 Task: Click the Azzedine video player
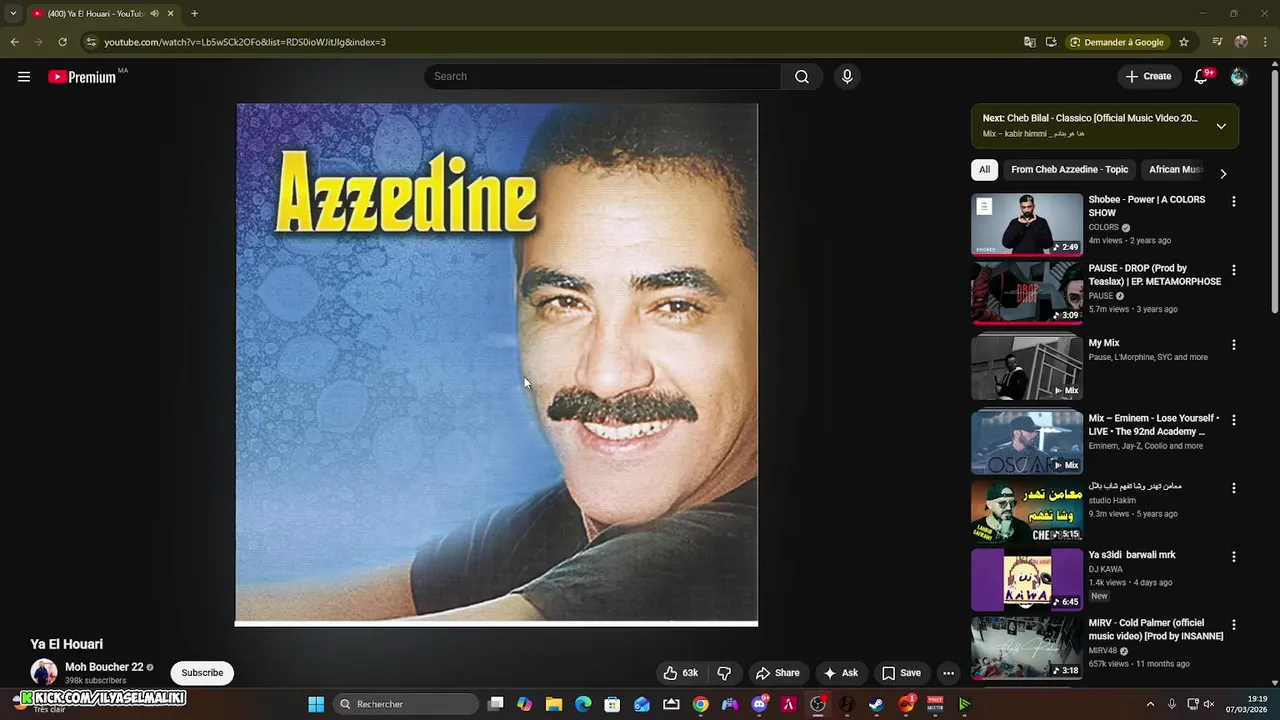point(497,364)
